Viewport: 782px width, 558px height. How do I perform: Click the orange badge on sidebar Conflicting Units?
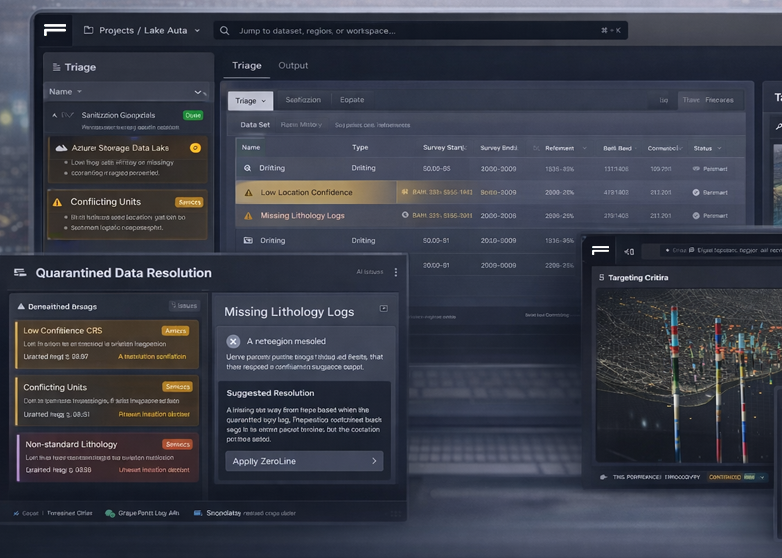[190, 202]
